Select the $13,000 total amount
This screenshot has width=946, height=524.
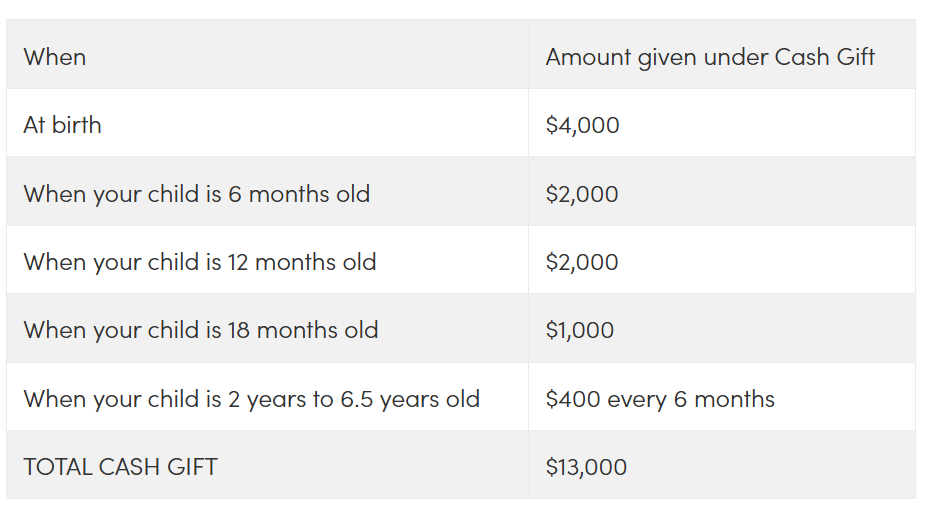[x=586, y=467]
